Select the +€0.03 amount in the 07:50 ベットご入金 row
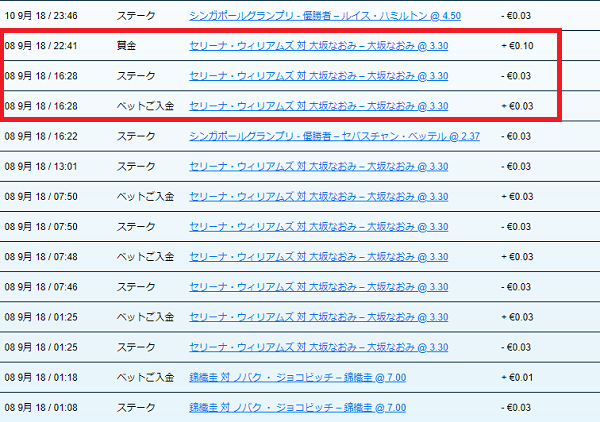Image resolution: width=600 pixels, height=422 pixels. [517, 197]
